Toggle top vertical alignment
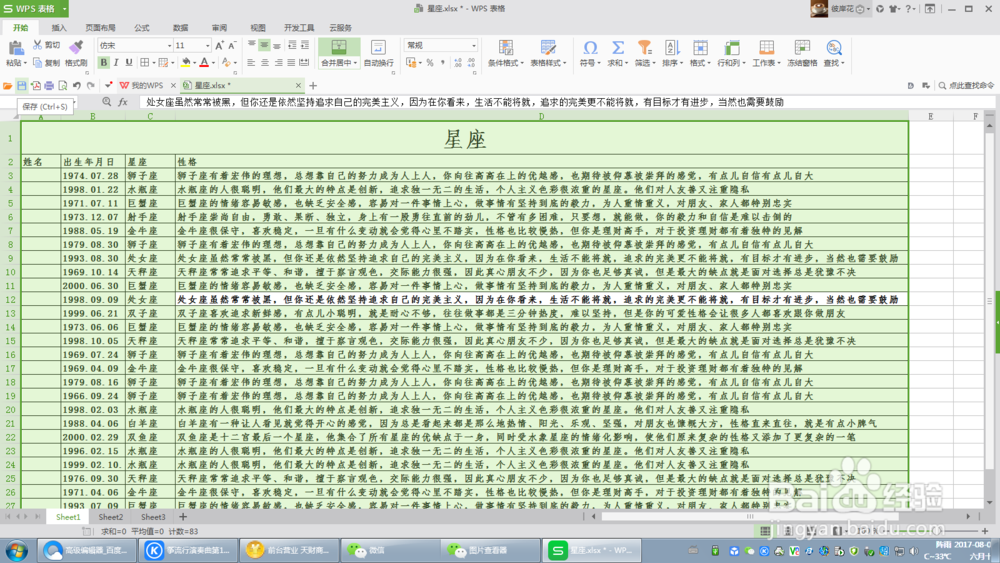Viewport: 1000px width, 563px height. click(252, 45)
